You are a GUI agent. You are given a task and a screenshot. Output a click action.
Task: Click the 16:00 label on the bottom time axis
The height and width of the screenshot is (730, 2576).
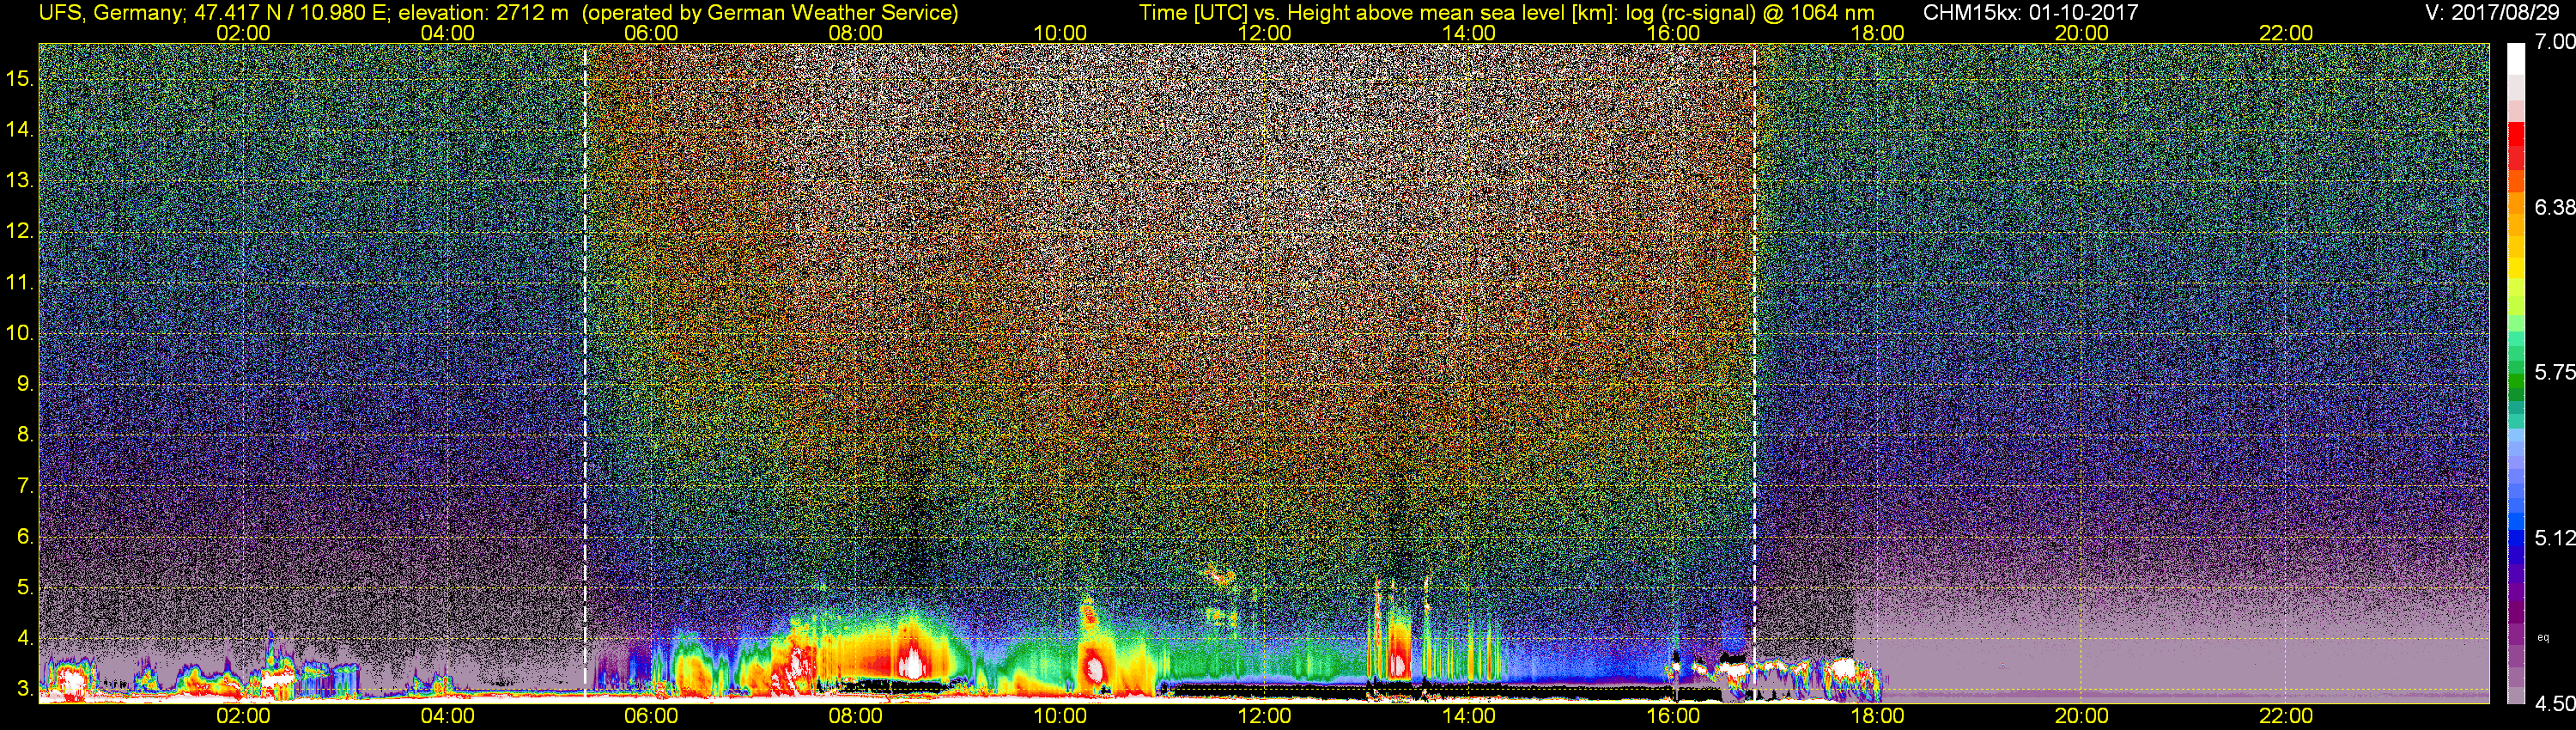coord(1673,716)
